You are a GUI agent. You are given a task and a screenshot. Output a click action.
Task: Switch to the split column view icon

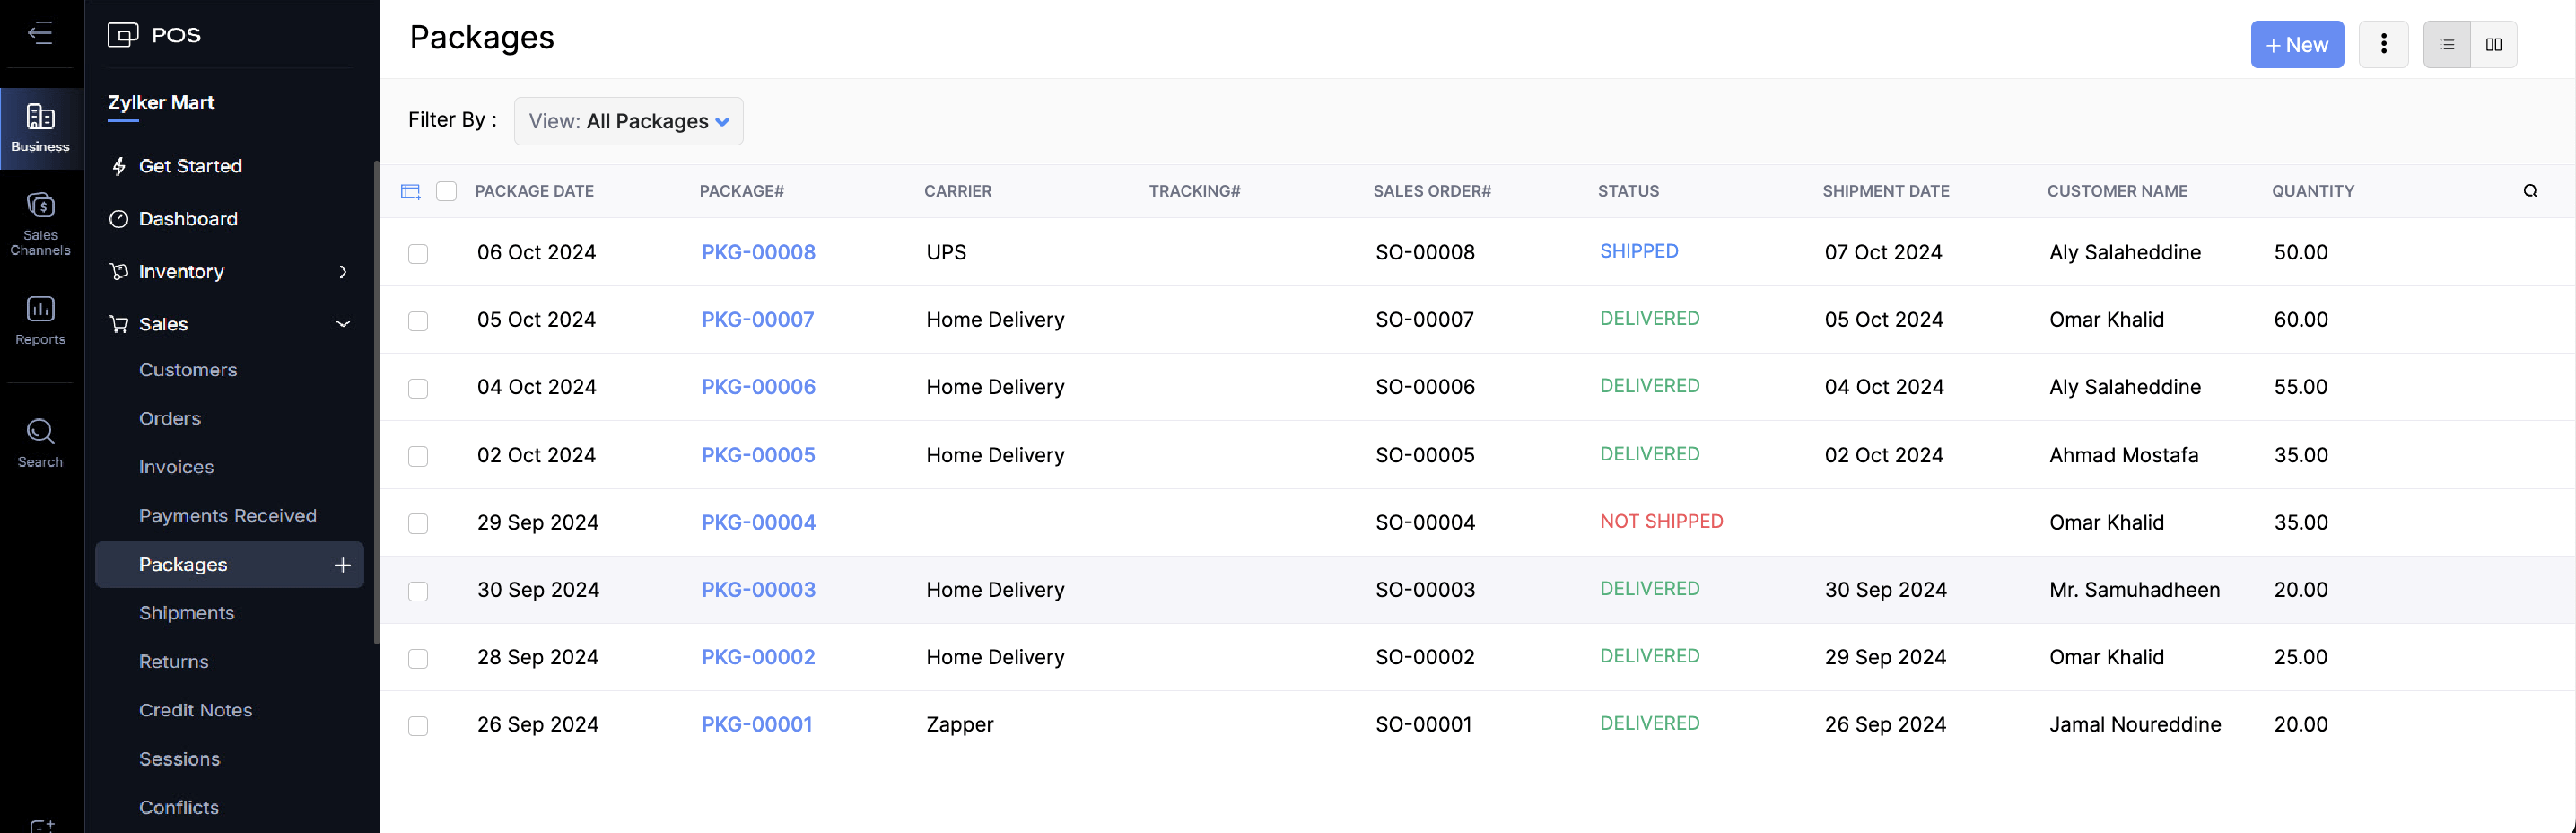[x=2493, y=44]
